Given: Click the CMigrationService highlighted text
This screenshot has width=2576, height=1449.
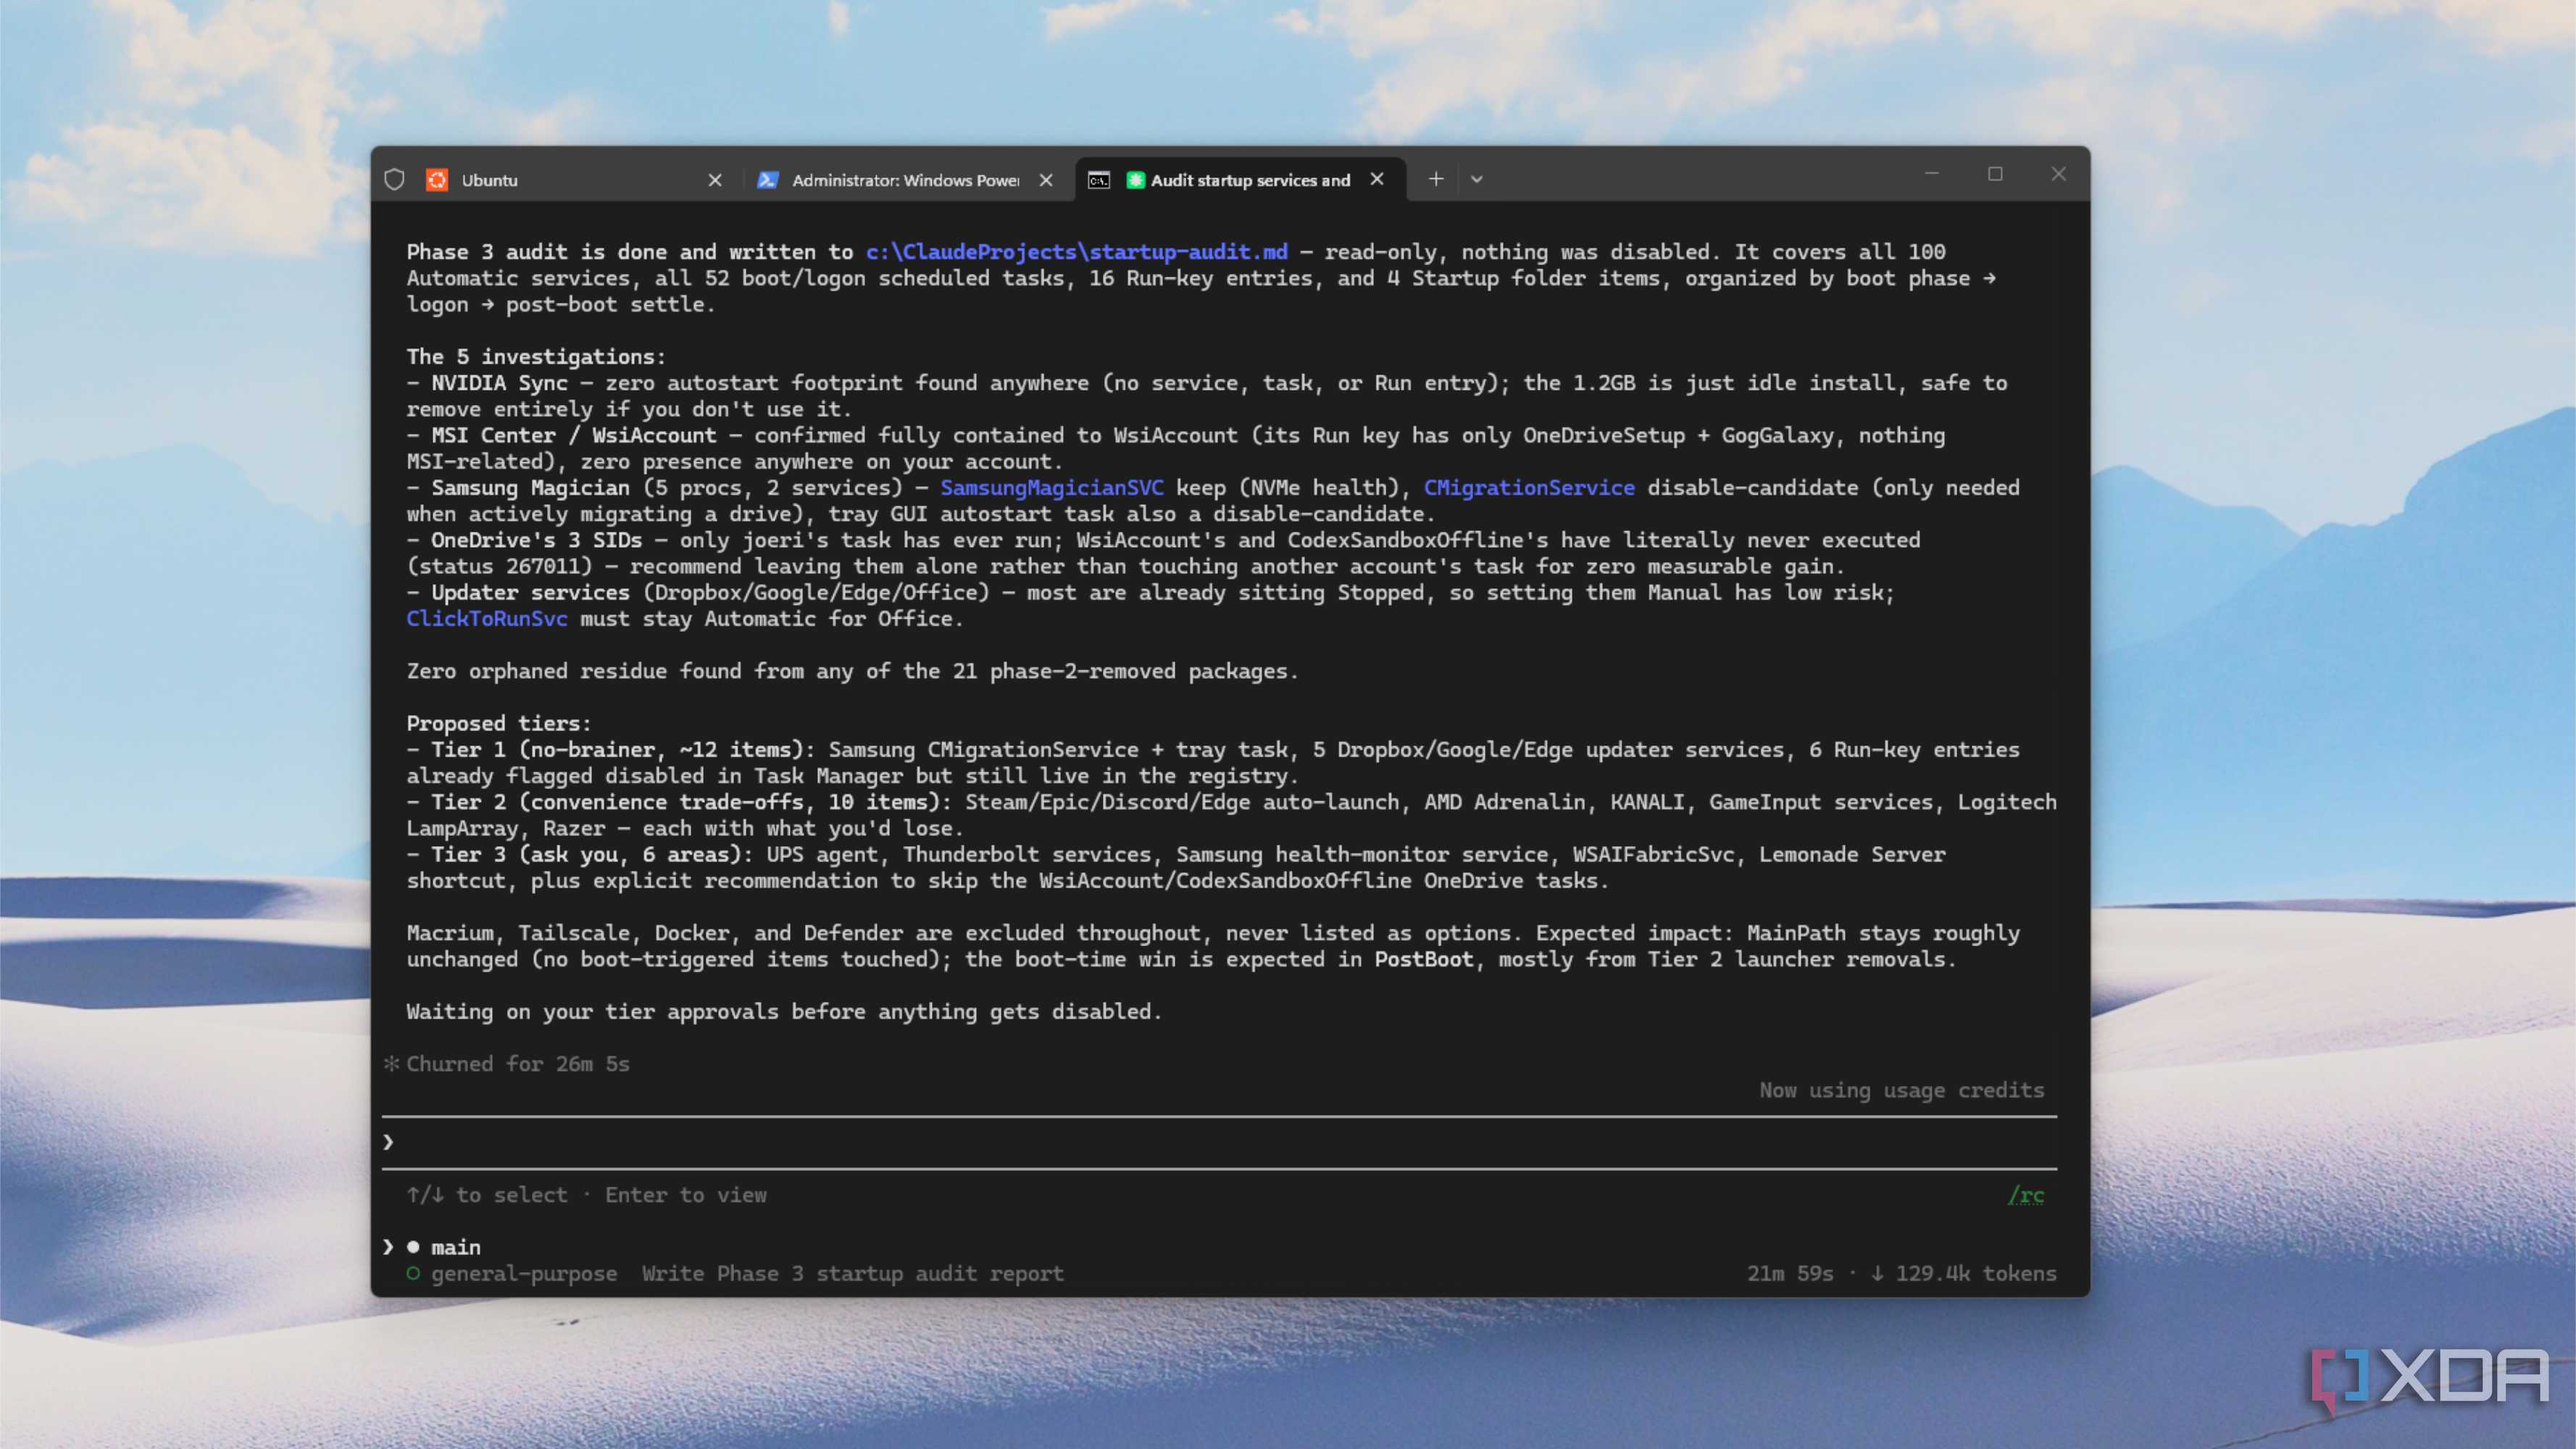Looking at the screenshot, I should 1529,488.
